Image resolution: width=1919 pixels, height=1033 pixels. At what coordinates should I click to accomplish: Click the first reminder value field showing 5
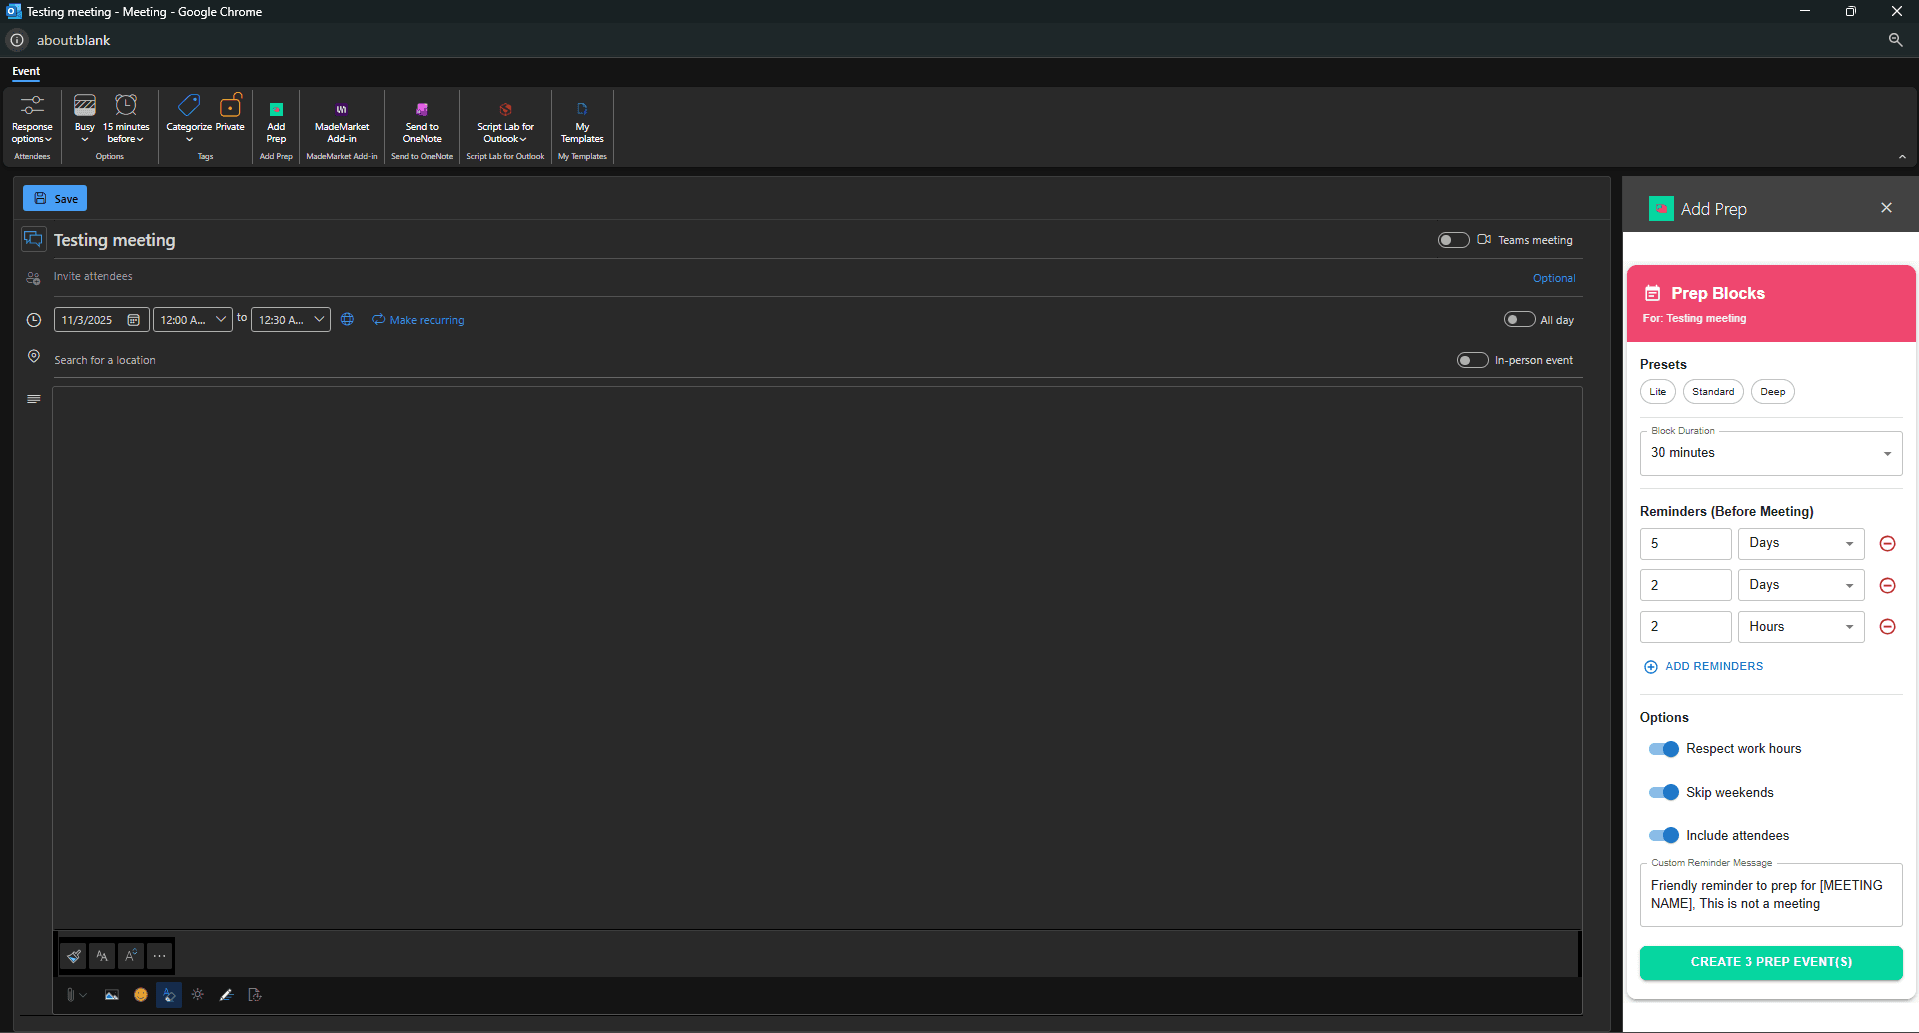1686,544
